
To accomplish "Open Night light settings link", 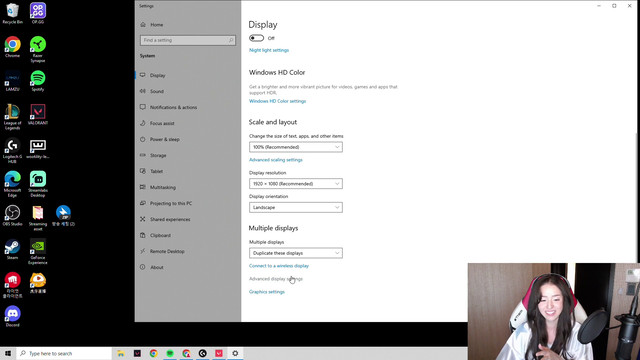I will point(269,50).
